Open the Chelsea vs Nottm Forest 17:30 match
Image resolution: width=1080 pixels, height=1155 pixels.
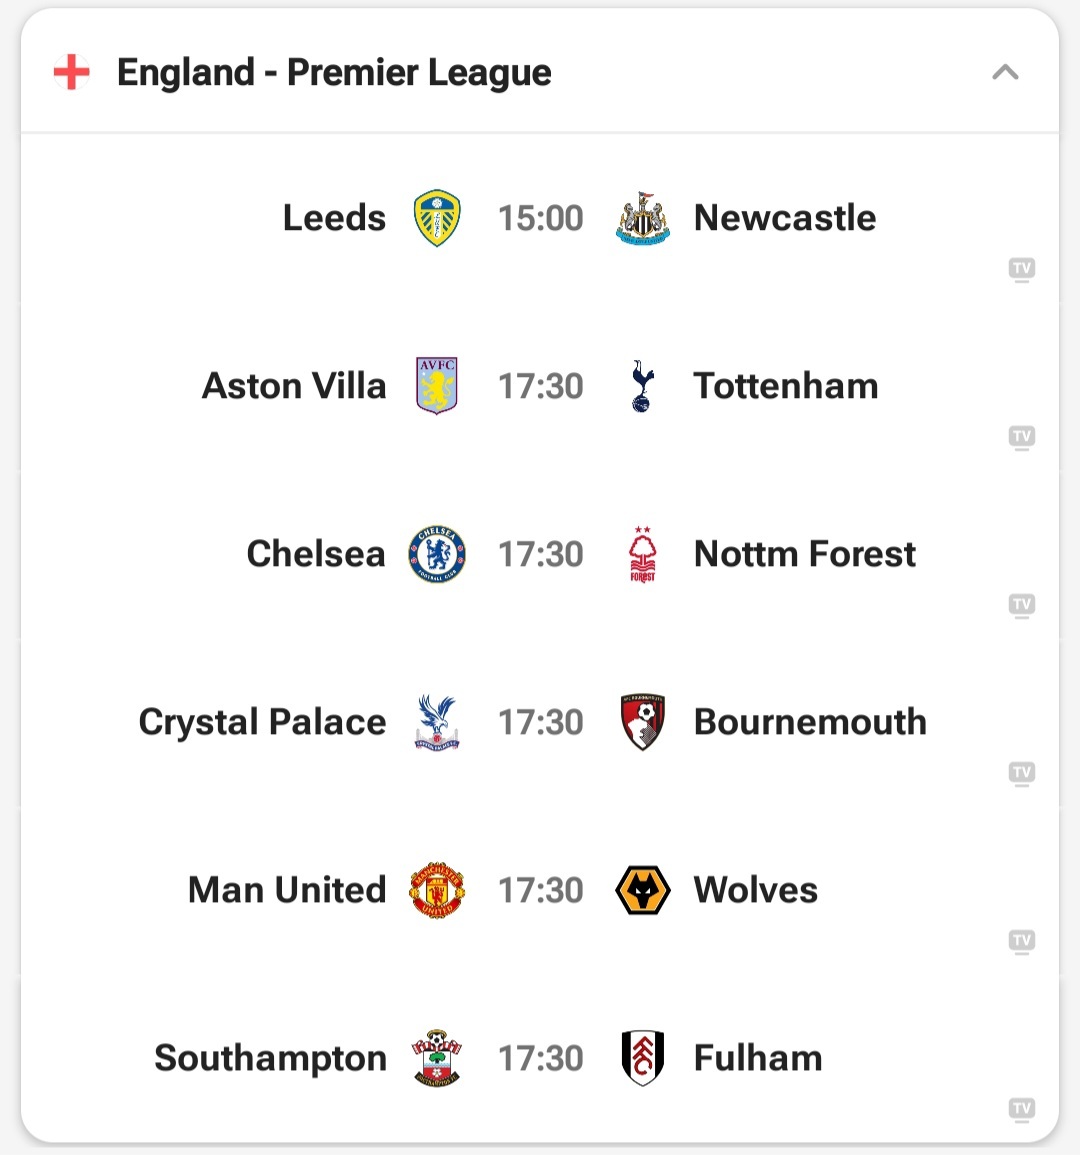pyautogui.click(x=540, y=554)
